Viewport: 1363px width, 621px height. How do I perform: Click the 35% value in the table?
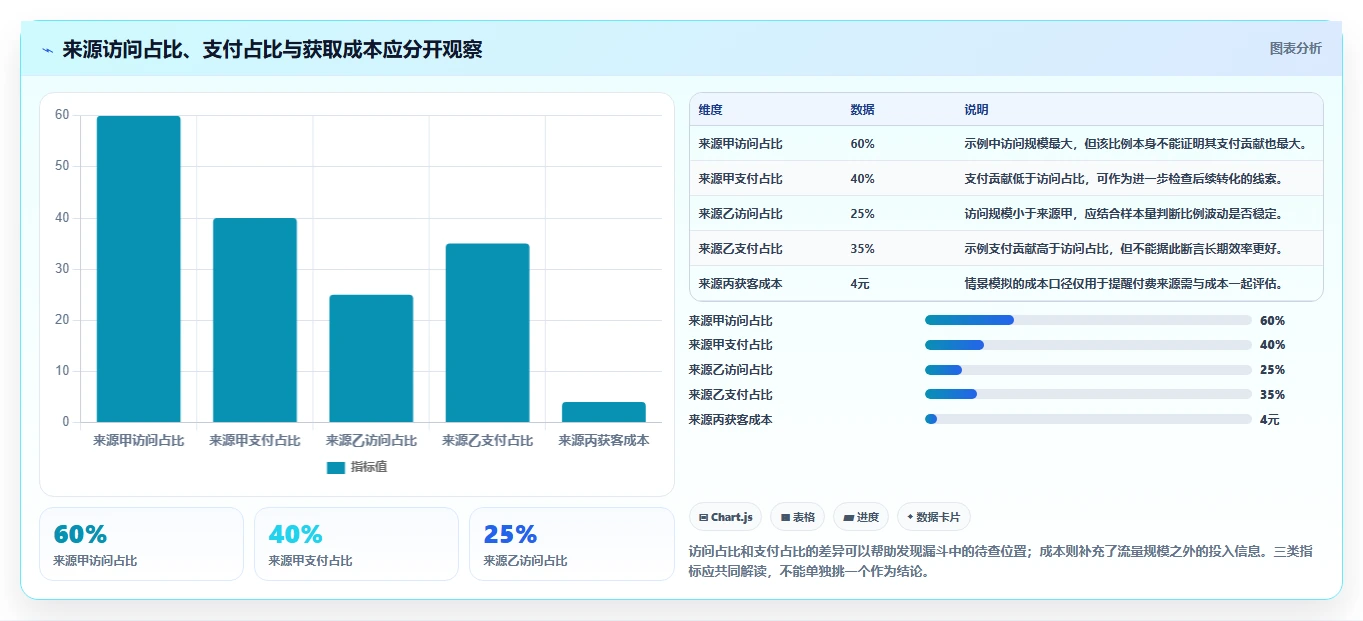pyautogui.click(x=862, y=249)
